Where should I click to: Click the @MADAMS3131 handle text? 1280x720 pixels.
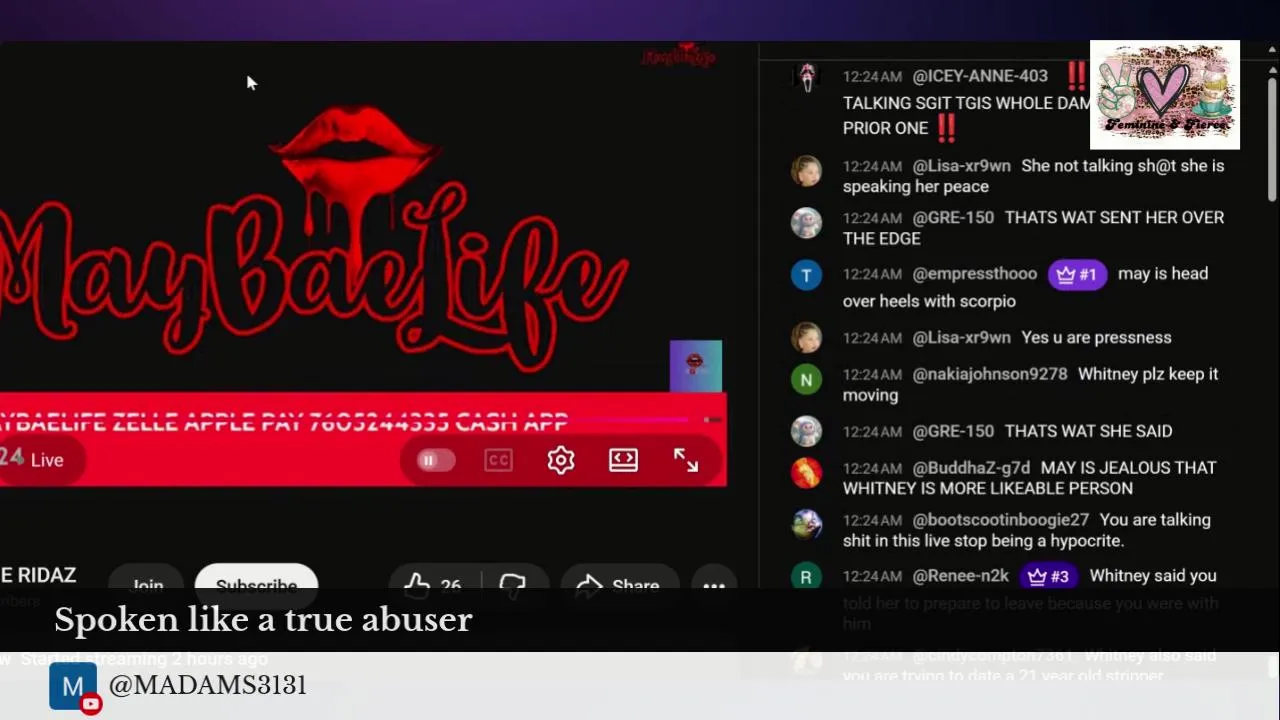point(208,685)
